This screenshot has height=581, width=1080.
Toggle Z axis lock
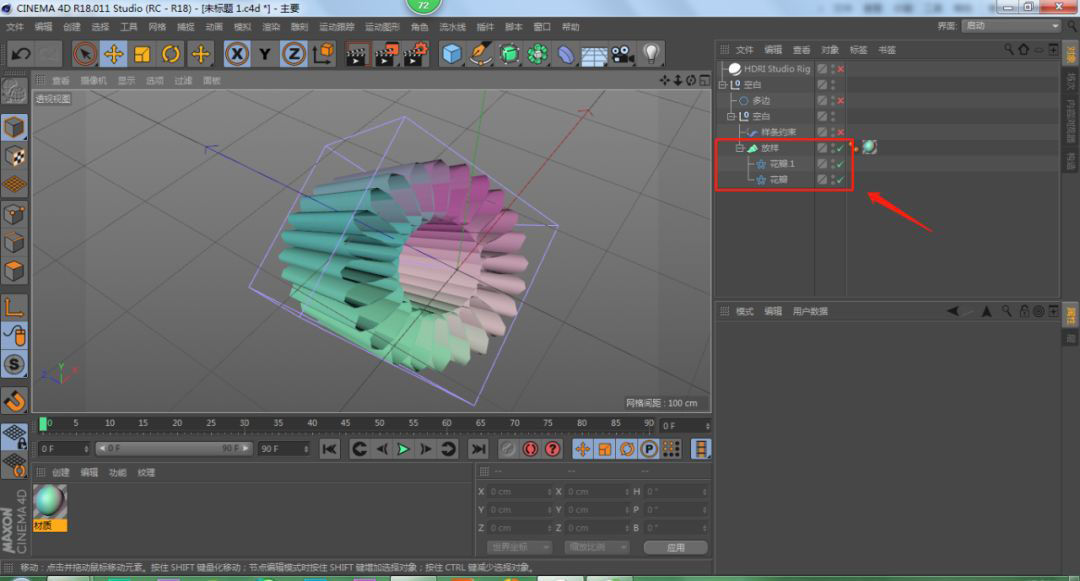coord(293,54)
